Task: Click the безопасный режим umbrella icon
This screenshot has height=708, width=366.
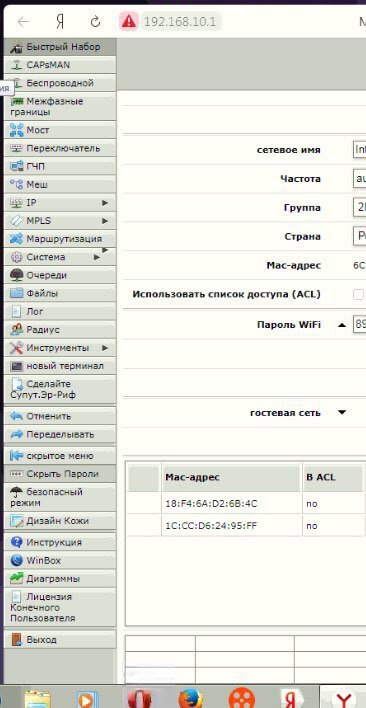Action: pyautogui.click(x=16, y=492)
